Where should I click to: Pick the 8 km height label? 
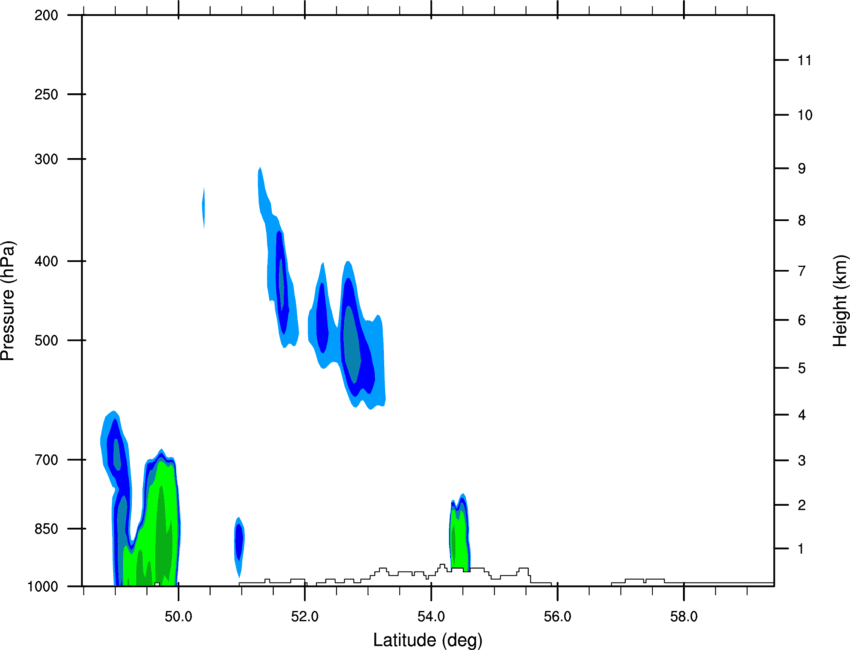(801, 221)
